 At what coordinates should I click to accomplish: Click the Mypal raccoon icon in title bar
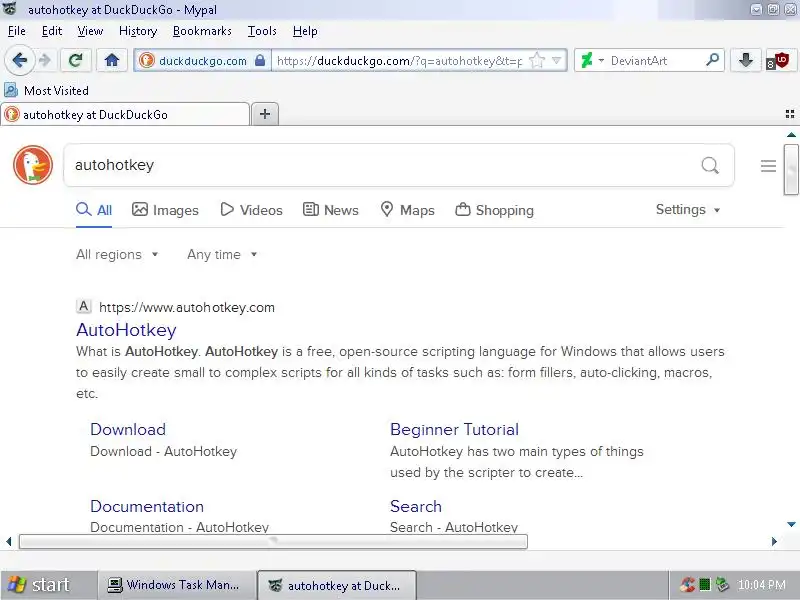[10, 9]
